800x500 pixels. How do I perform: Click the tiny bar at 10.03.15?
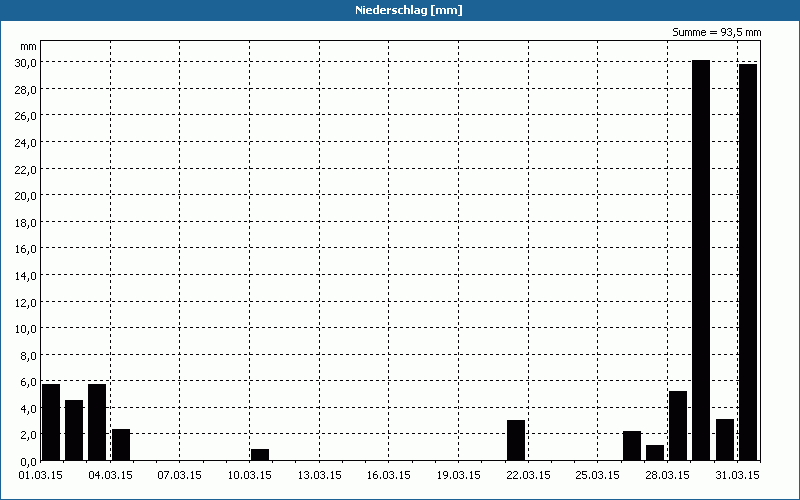pyautogui.click(x=260, y=455)
